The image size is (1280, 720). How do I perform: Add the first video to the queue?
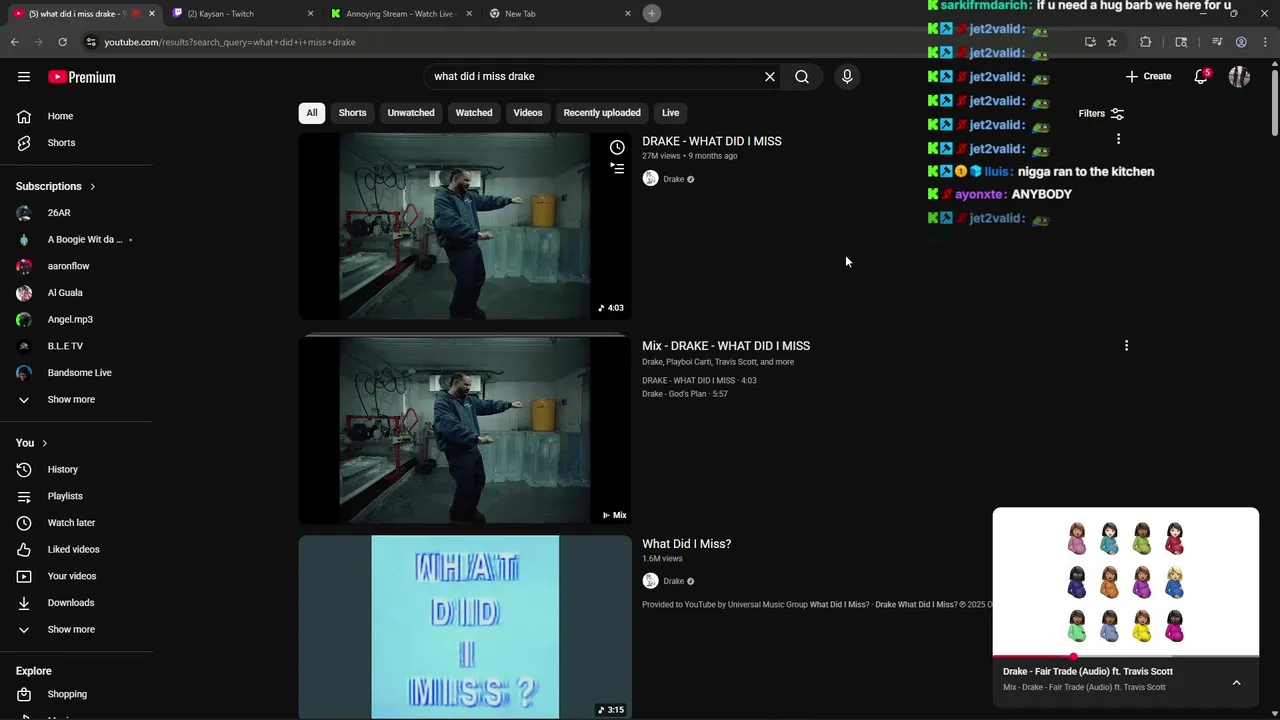(617, 168)
